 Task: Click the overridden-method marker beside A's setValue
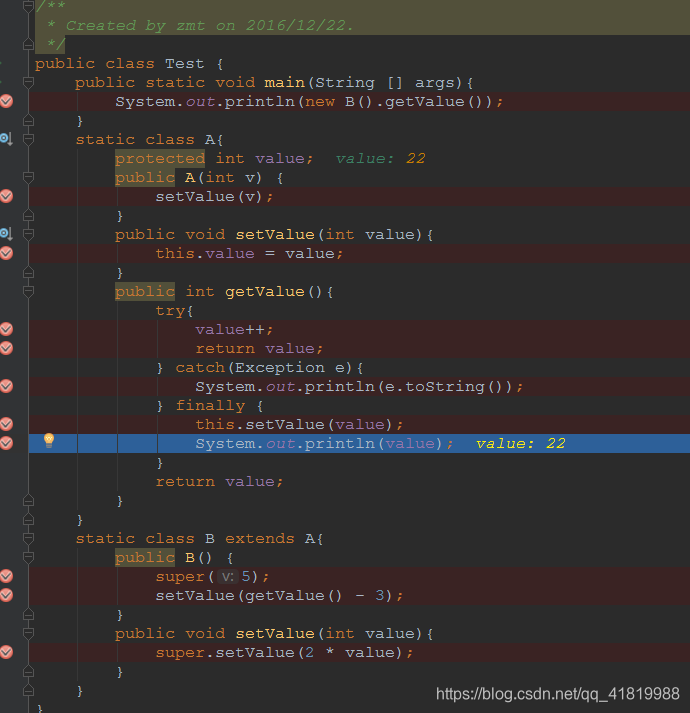6,234
